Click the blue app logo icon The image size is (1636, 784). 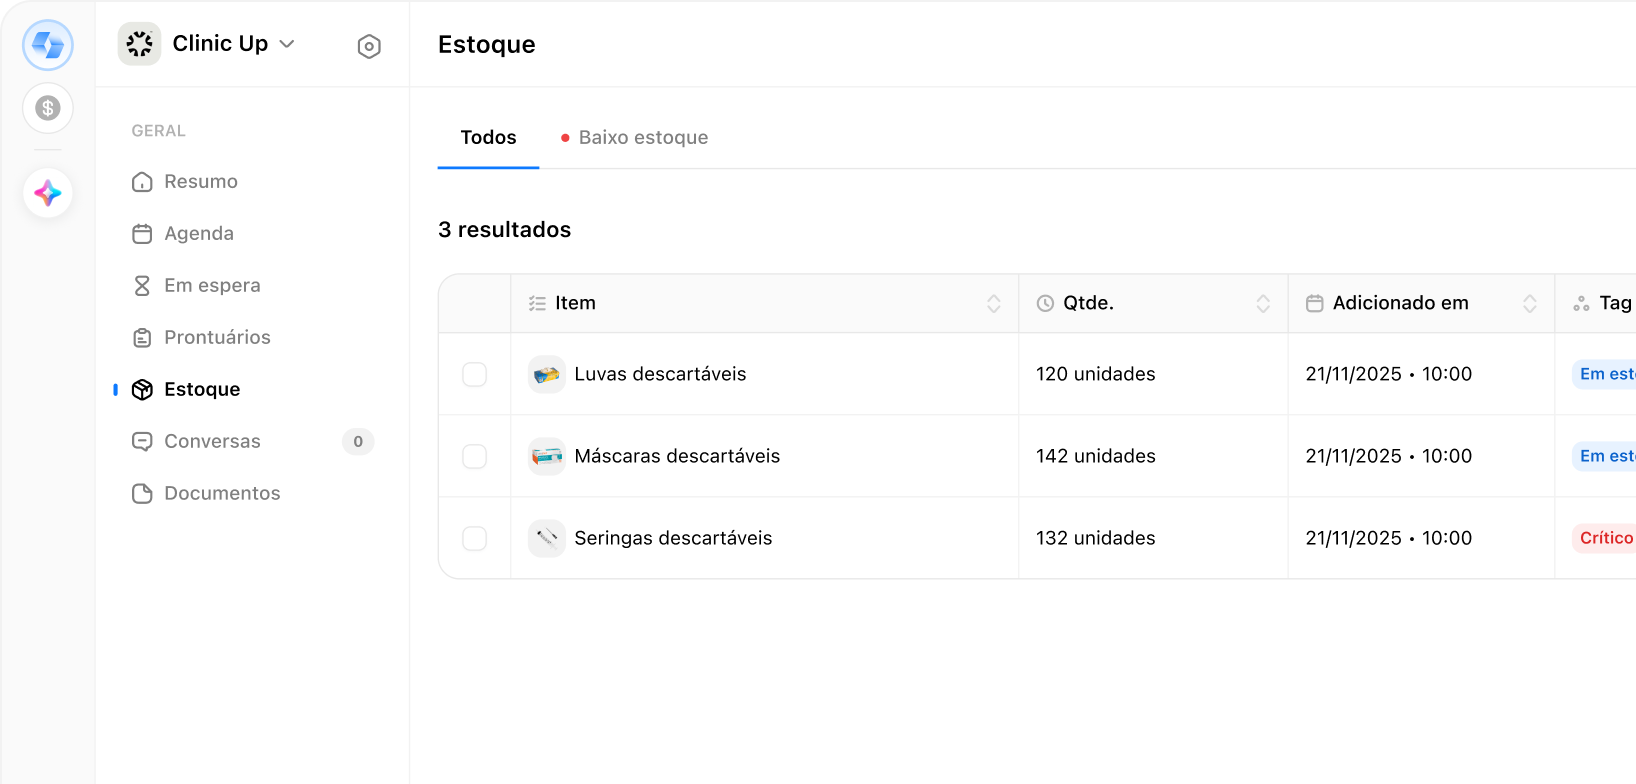point(48,45)
